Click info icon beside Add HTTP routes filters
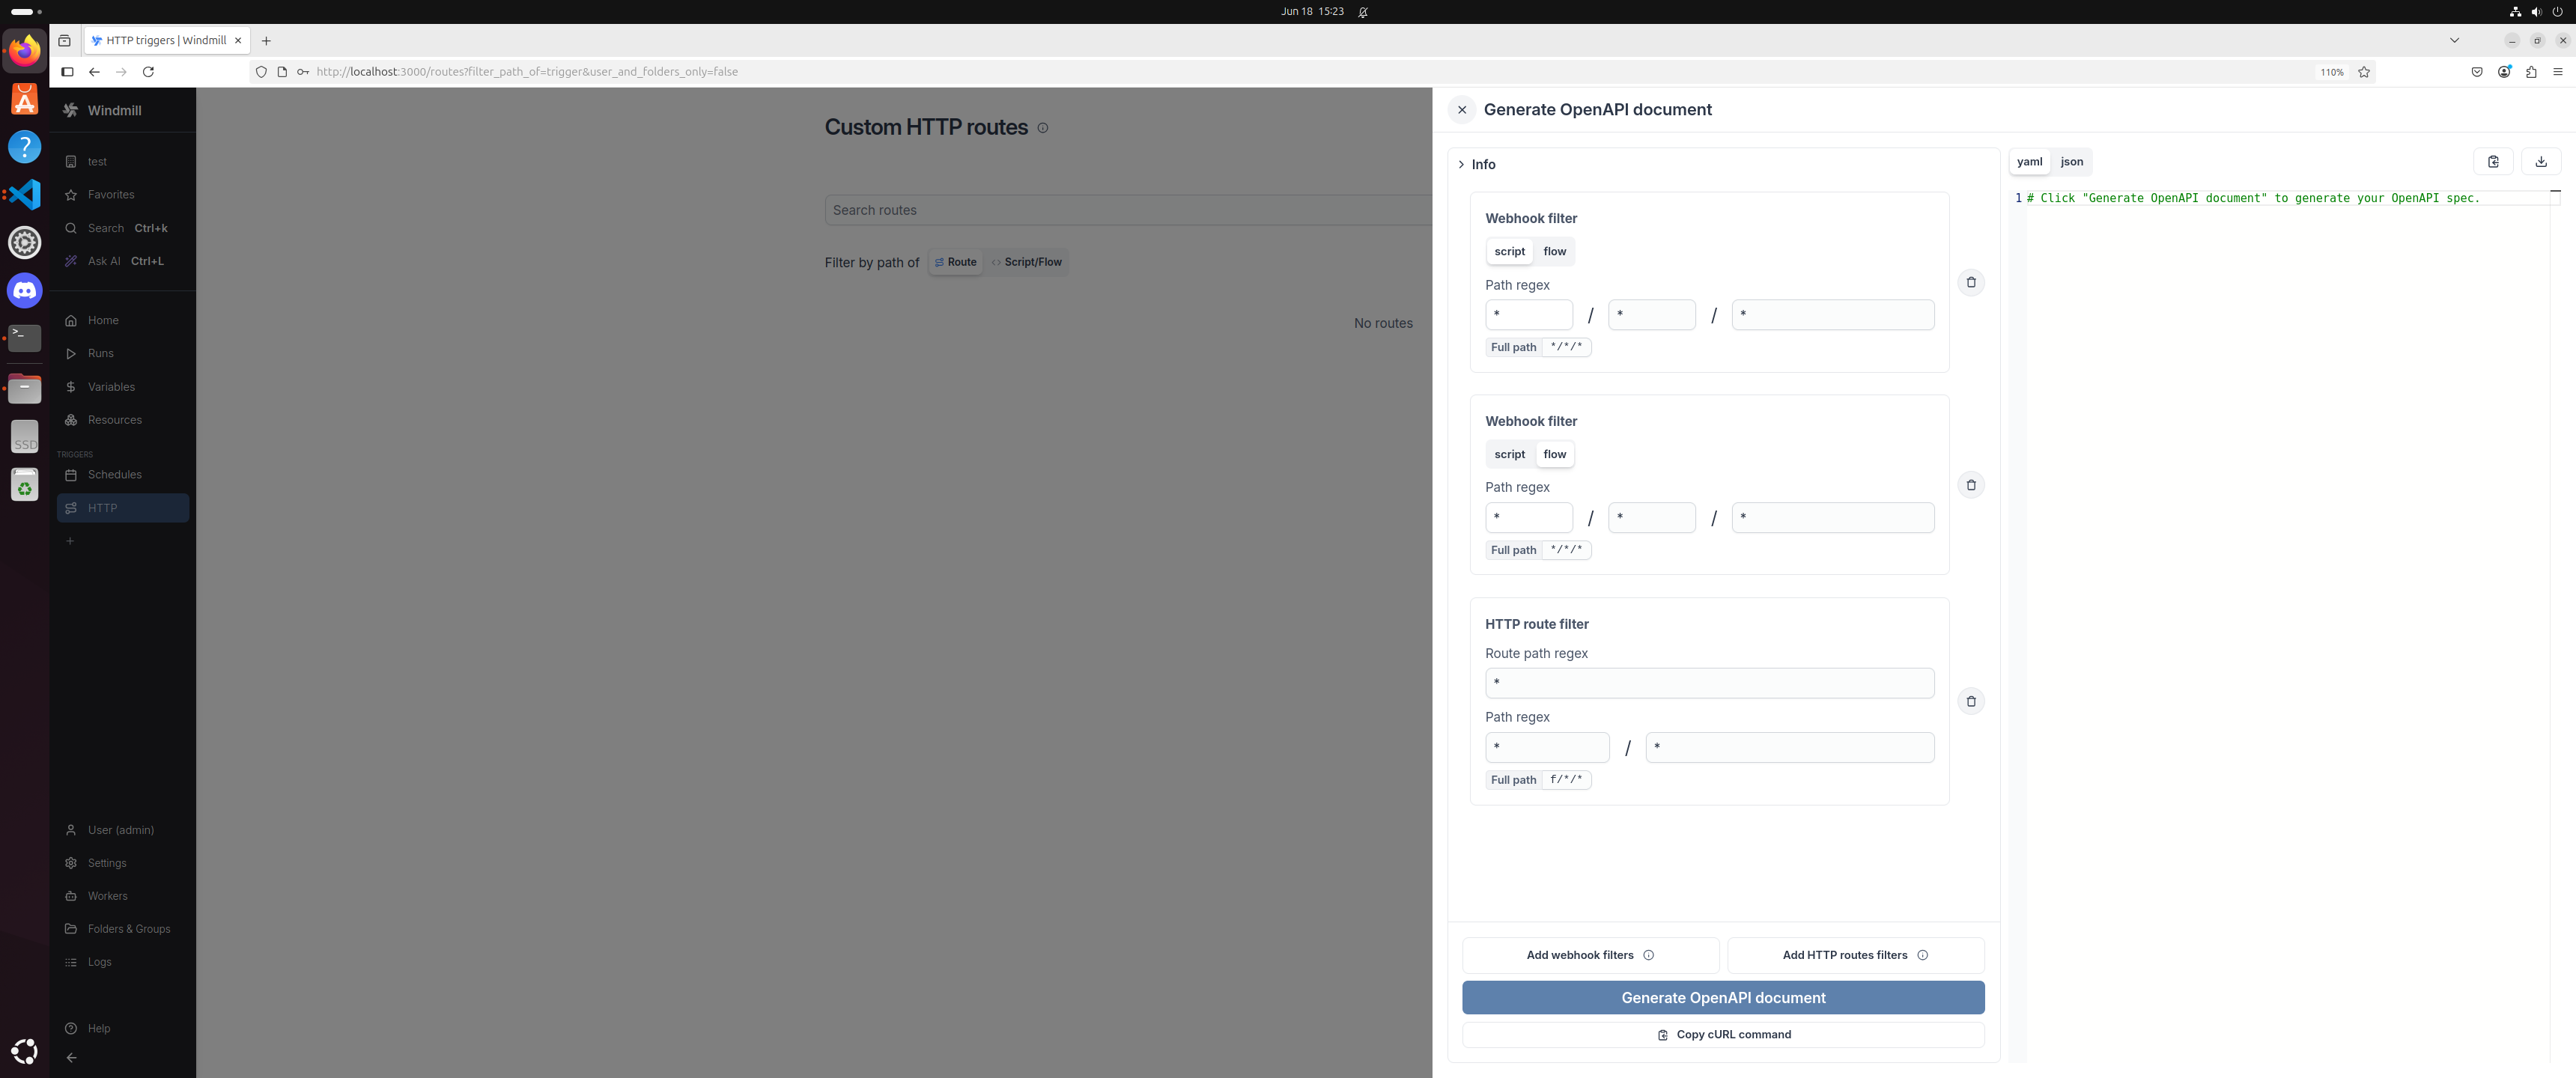Image resolution: width=2576 pixels, height=1078 pixels. (x=1923, y=955)
